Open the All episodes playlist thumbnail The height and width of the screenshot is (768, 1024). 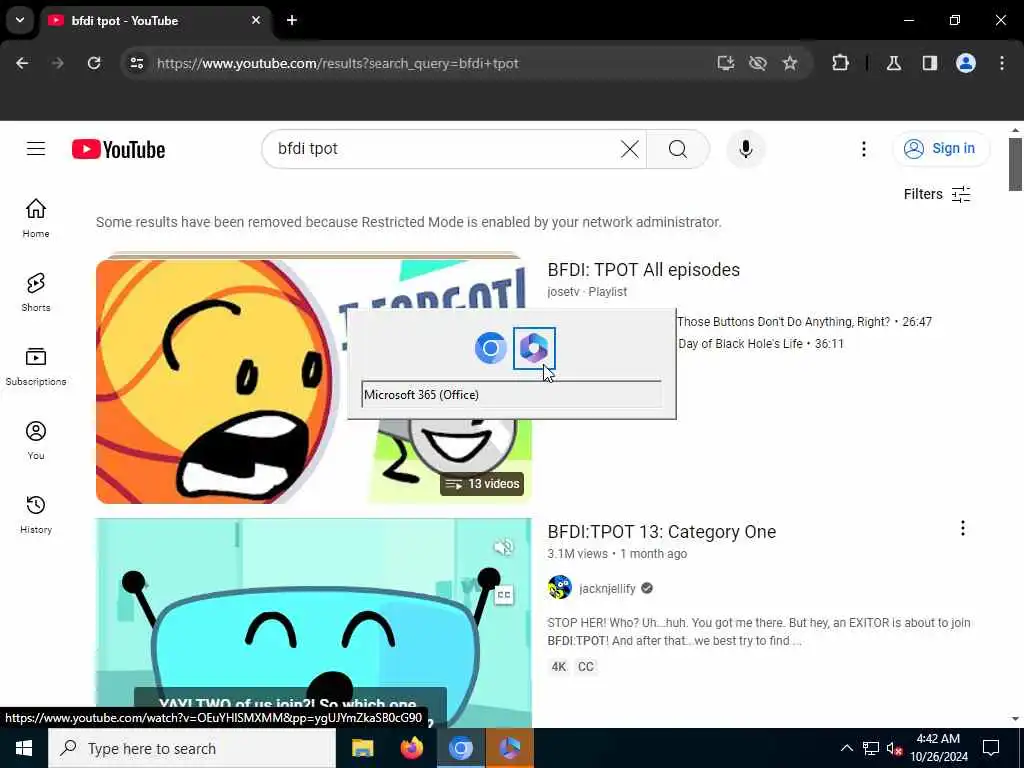click(x=313, y=381)
